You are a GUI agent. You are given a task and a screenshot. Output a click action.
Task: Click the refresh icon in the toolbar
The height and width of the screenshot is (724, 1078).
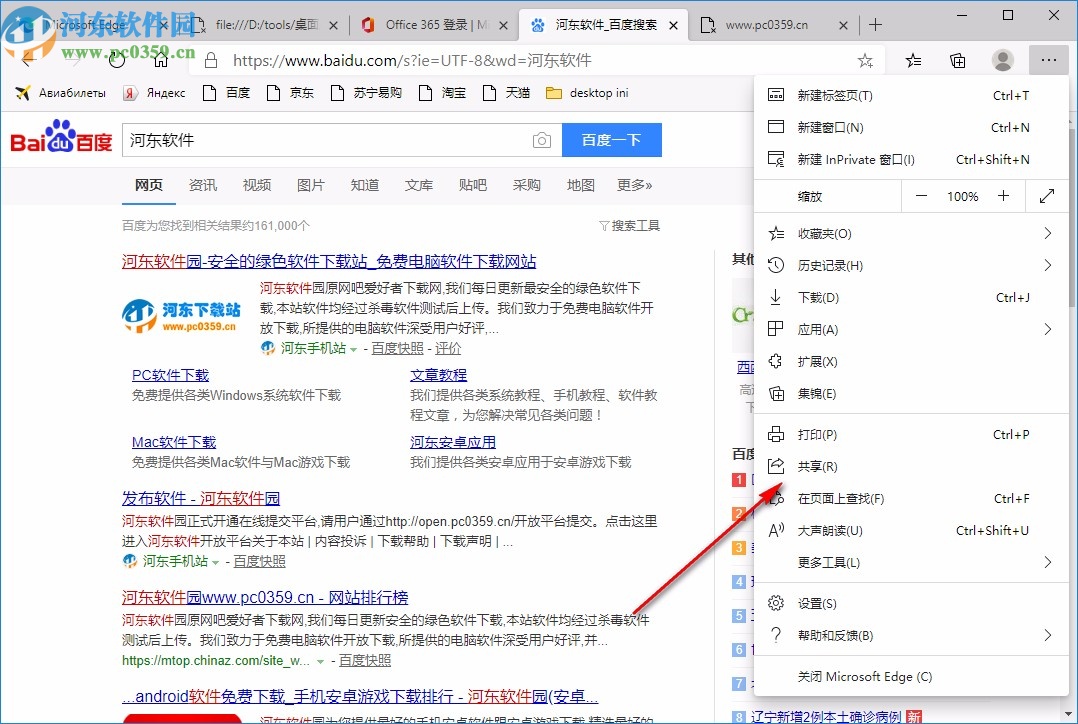tap(117, 59)
